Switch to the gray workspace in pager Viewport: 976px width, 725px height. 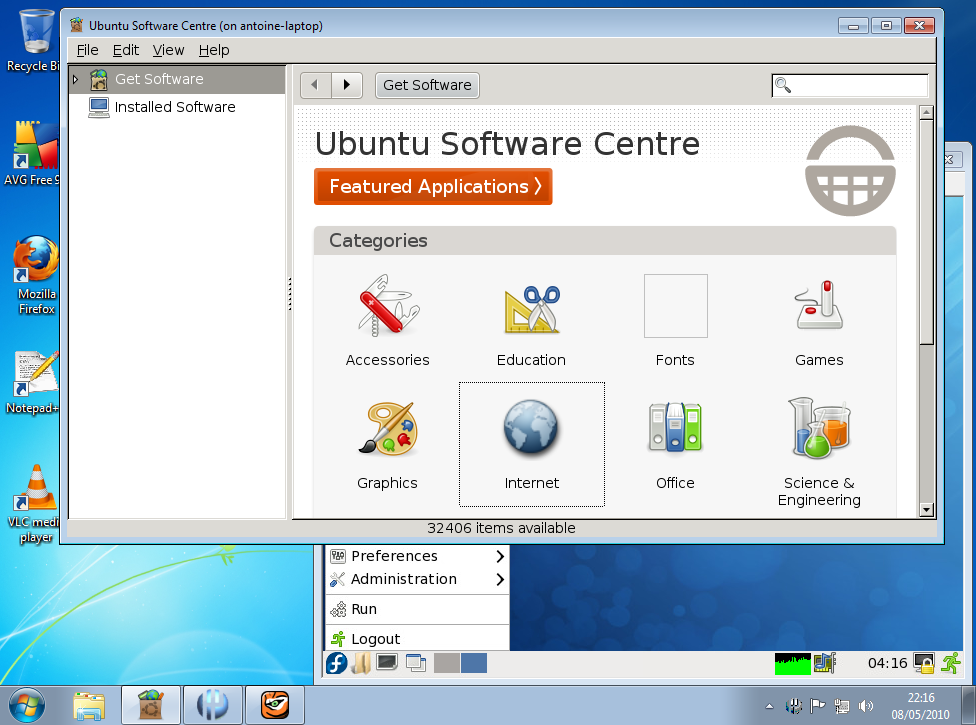pyautogui.click(x=446, y=663)
